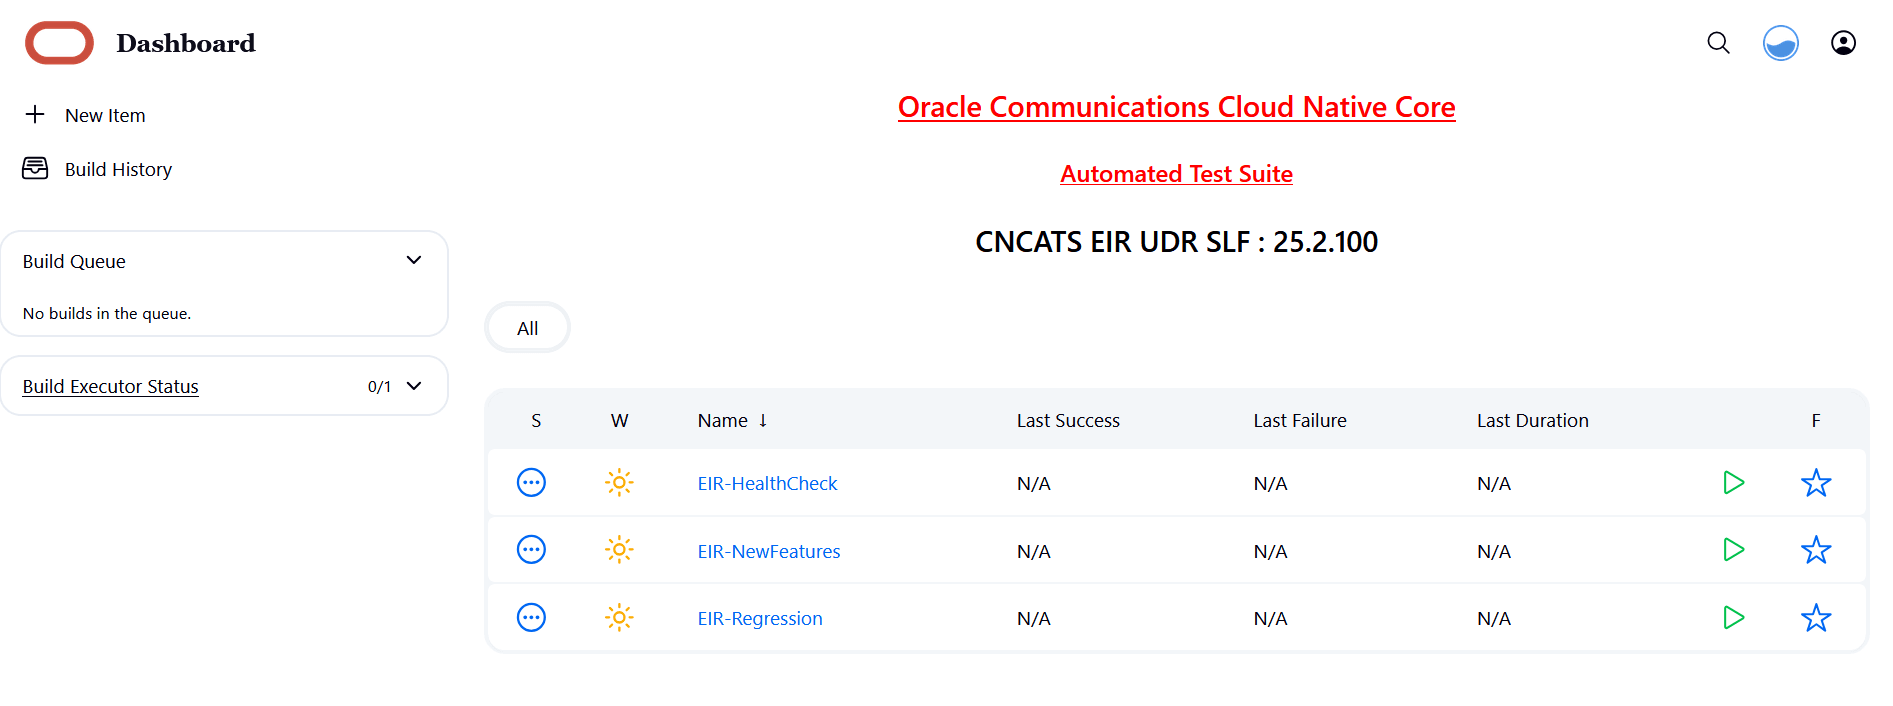The width and height of the screenshot is (1893, 706).
Task: Click weather sun icon for EIR-HealthCheck
Action: (x=619, y=483)
